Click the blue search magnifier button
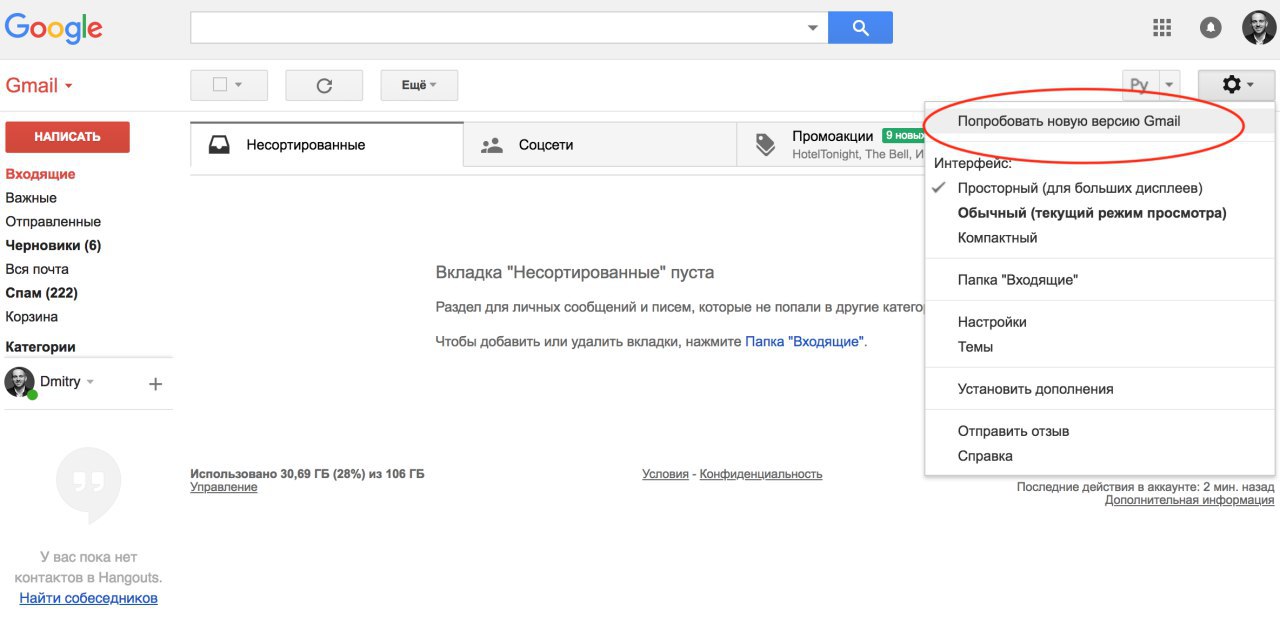The width and height of the screenshot is (1280, 625). click(x=860, y=28)
